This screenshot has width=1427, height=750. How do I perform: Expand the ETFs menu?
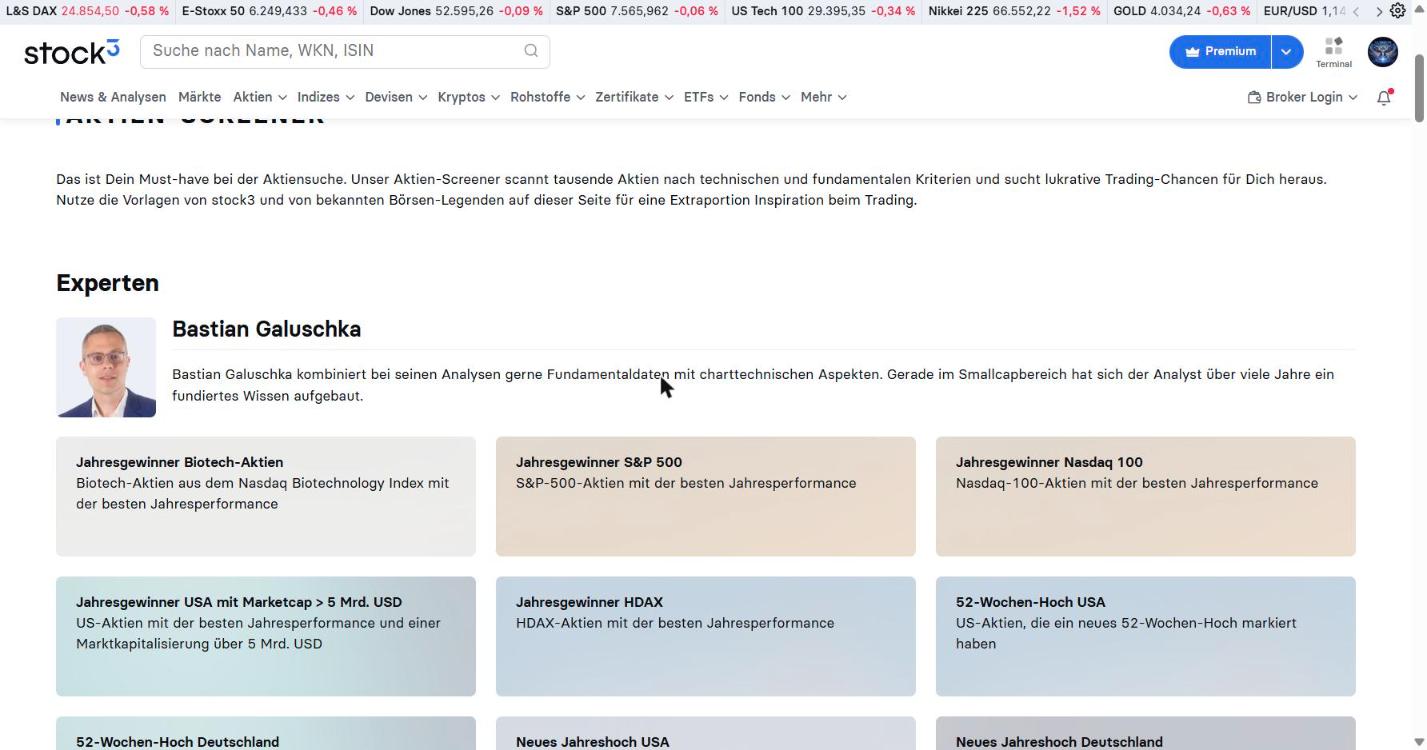point(706,97)
